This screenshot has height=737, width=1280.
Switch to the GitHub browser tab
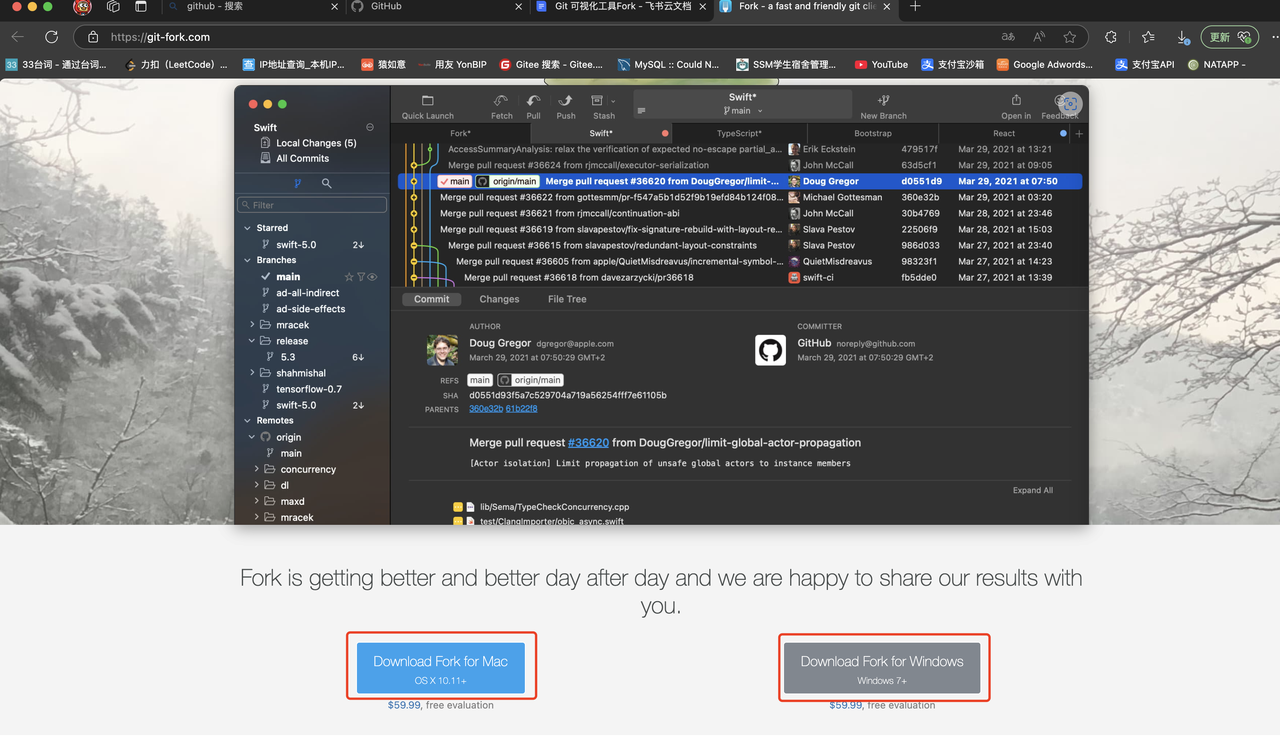(x=436, y=6)
